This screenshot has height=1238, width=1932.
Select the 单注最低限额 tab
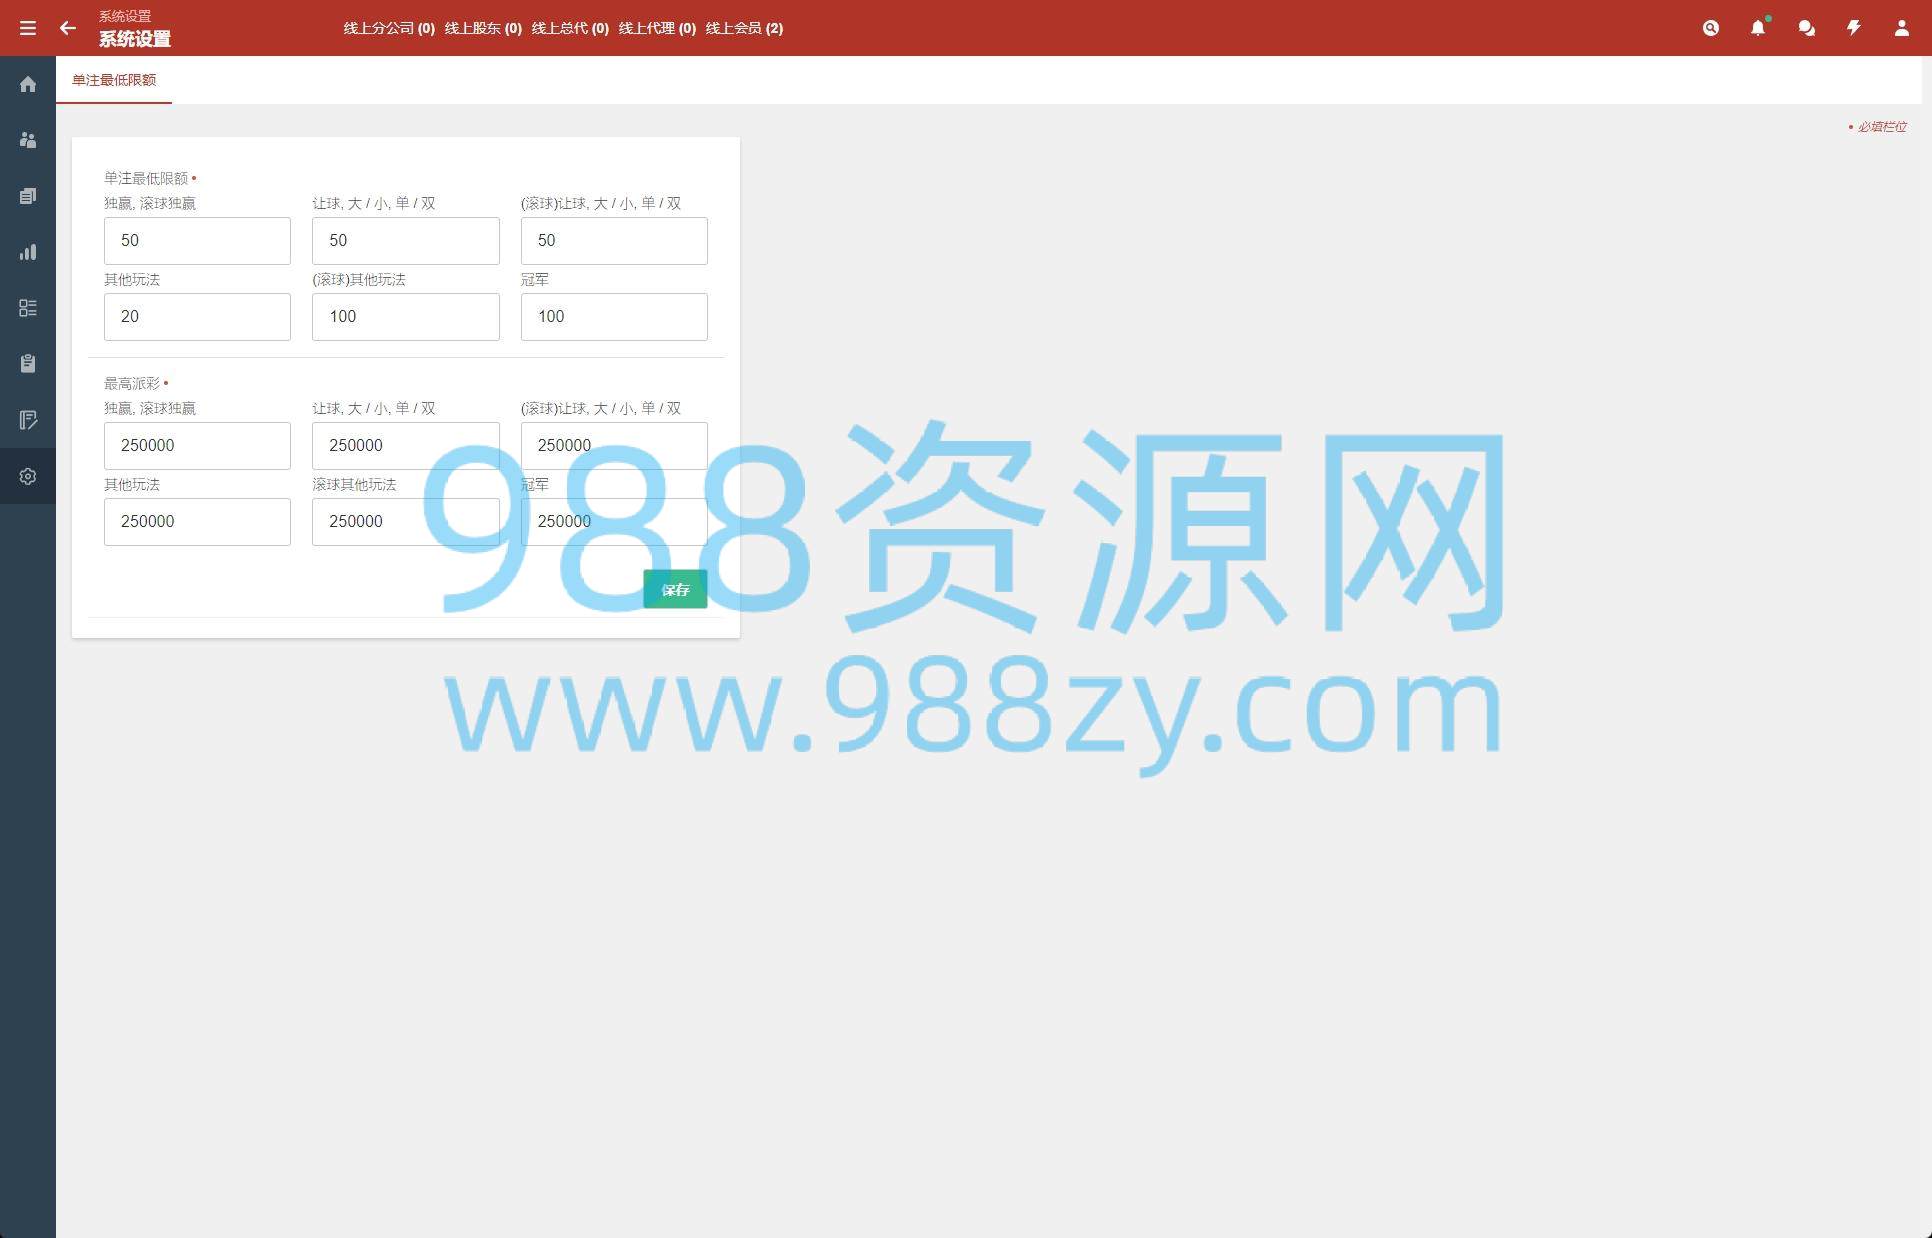pos(114,80)
